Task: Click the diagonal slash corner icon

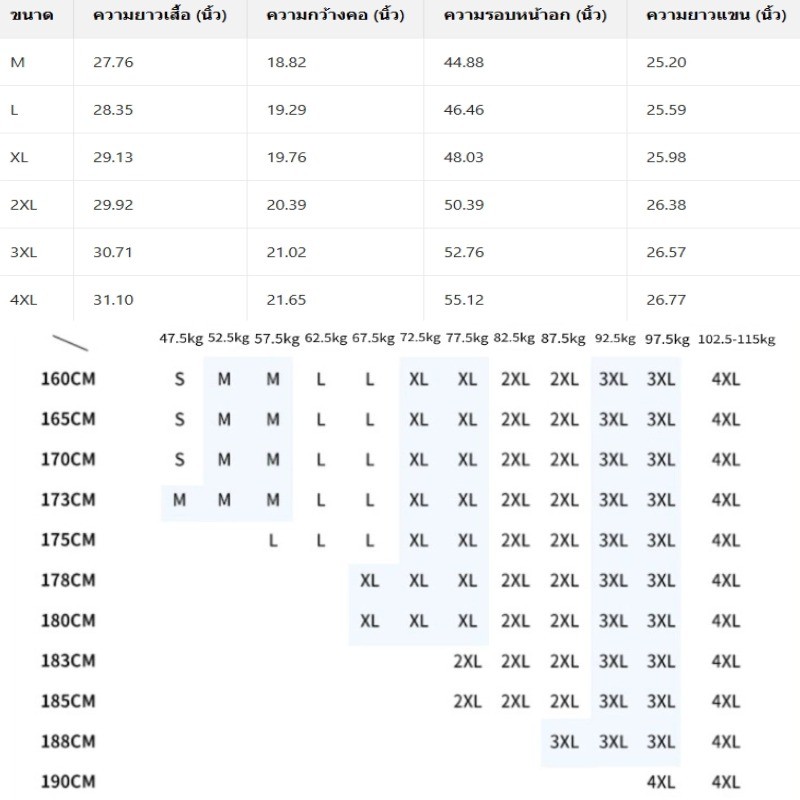Action: (x=70, y=343)
